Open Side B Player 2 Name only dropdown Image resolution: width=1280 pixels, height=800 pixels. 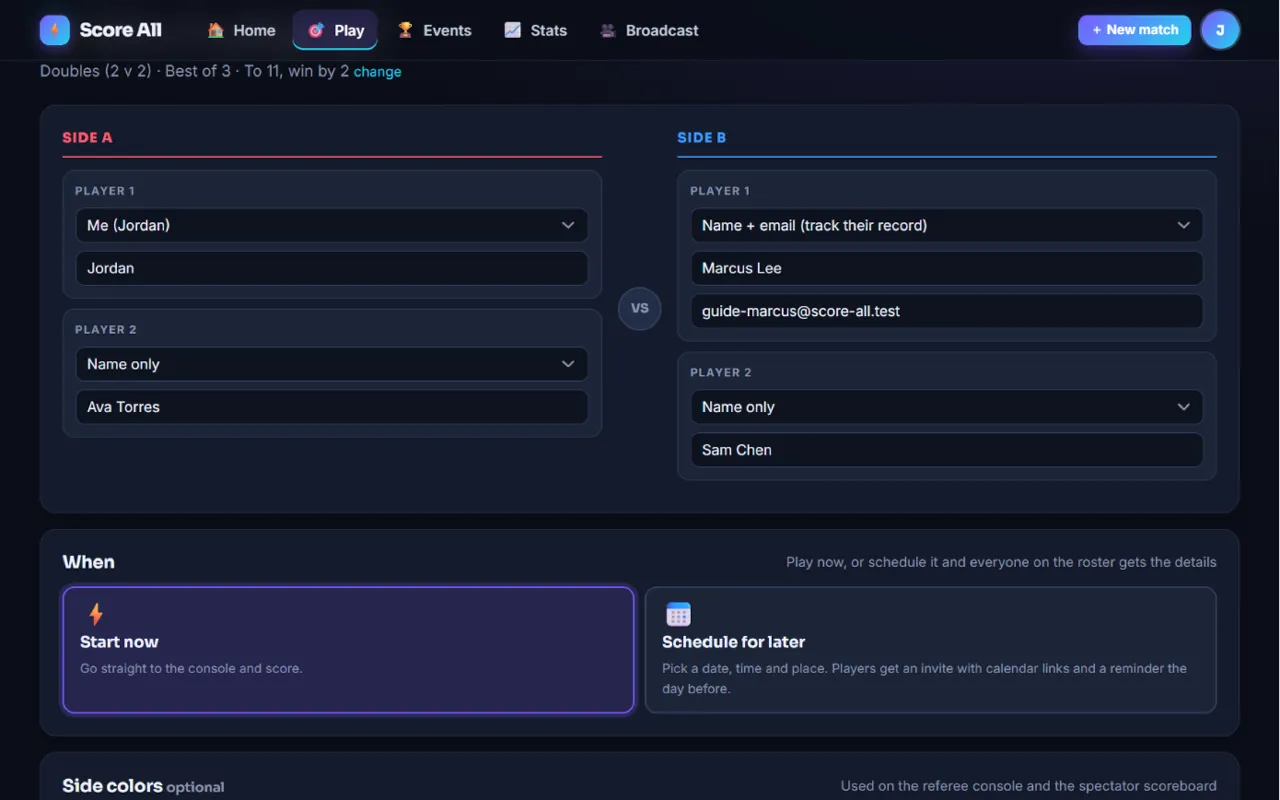click(x=946, y=407)
